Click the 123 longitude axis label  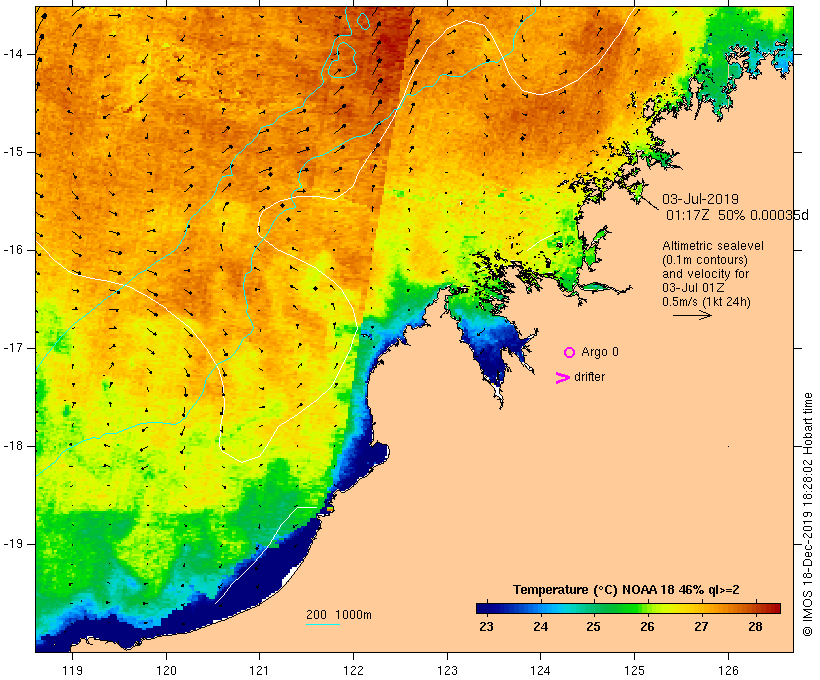pyautogui.click(x=447, y=670)
